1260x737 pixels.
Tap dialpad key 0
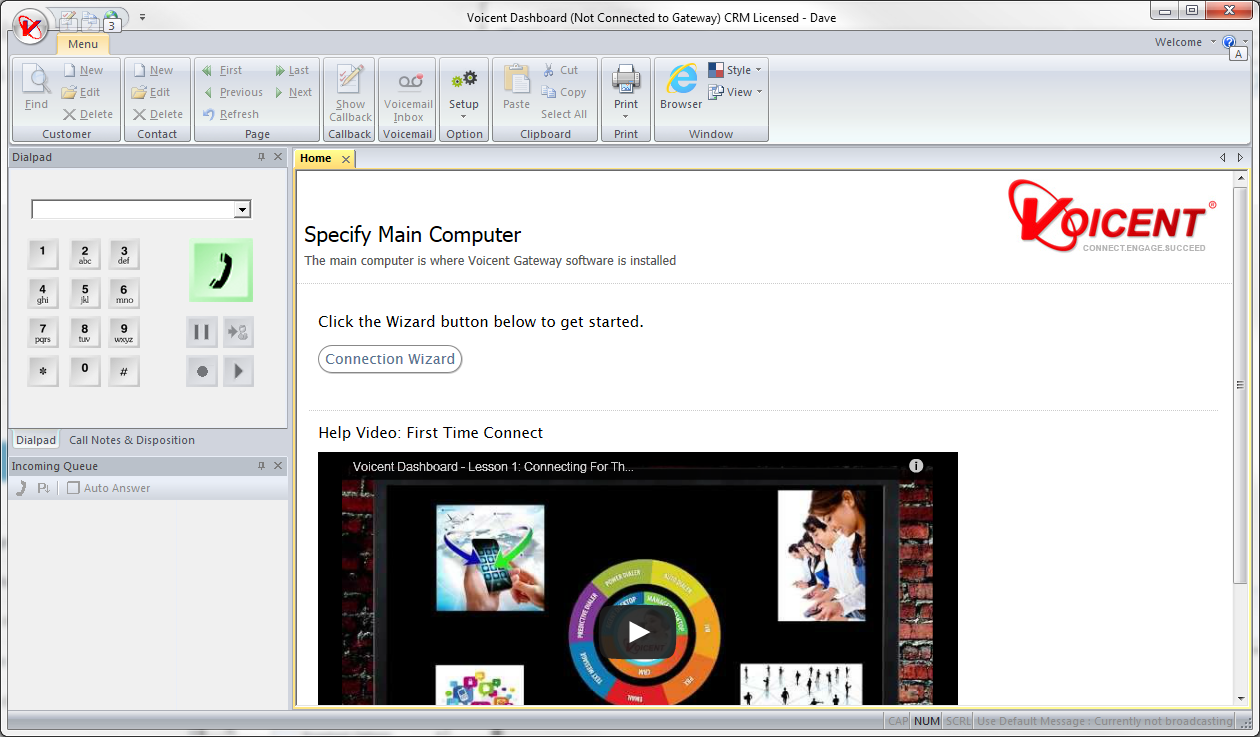click(x=85, y=371)
